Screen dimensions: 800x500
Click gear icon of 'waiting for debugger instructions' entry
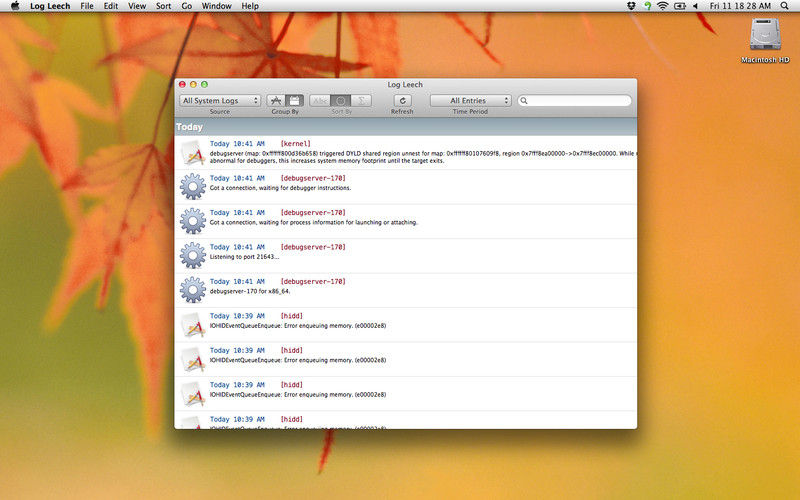(193, 186)
